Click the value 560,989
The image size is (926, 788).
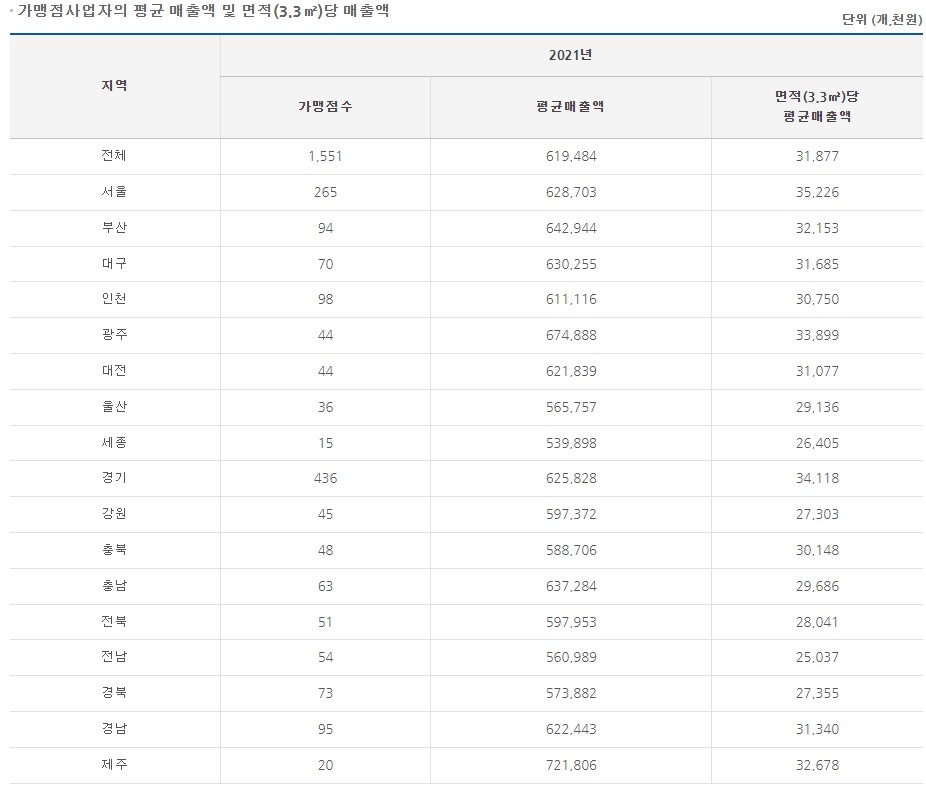click(571, 657)
